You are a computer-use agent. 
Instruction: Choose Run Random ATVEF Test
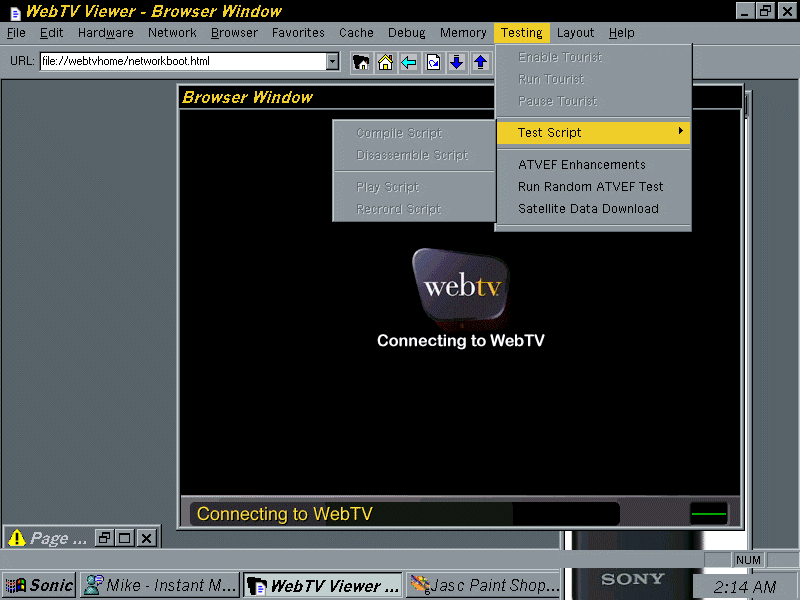[x=590, y=187]
